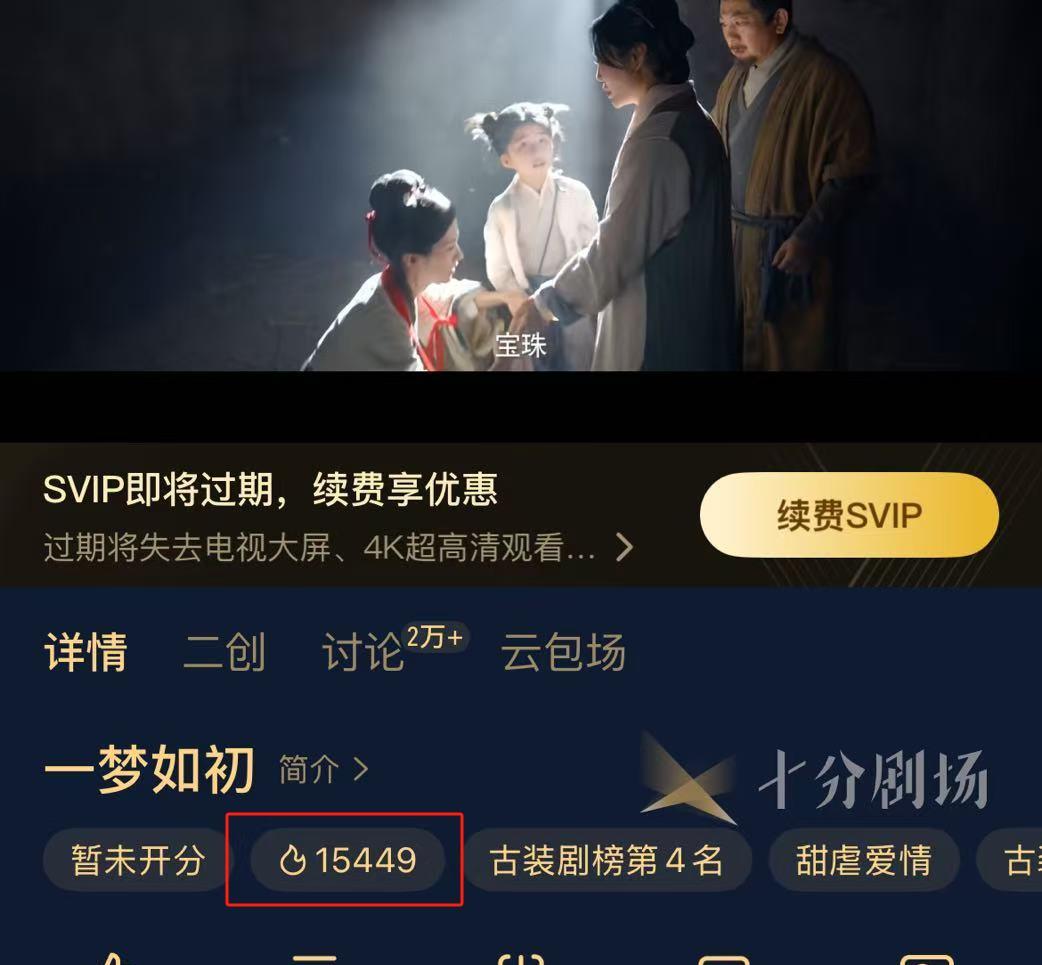Open the 云包场 tab
Screen dimensions: 1042x965
click(x=564, y=652)
